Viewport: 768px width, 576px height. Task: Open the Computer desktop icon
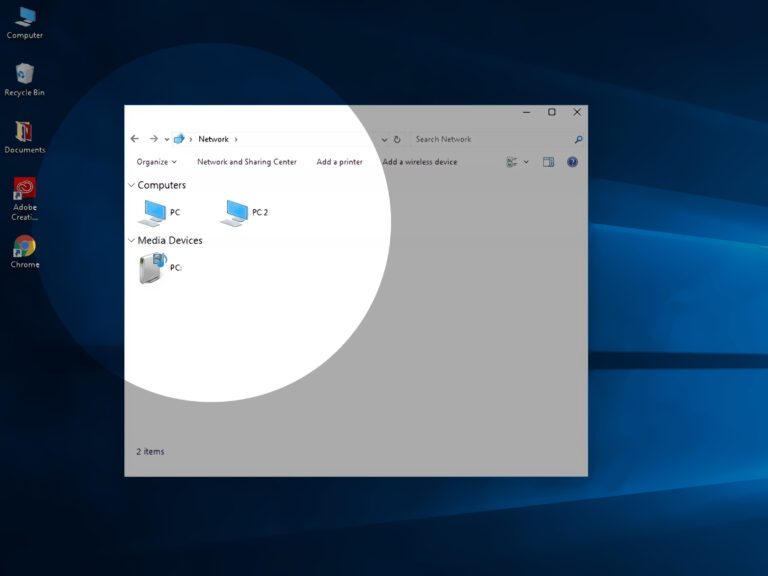[x=24, y=23]
